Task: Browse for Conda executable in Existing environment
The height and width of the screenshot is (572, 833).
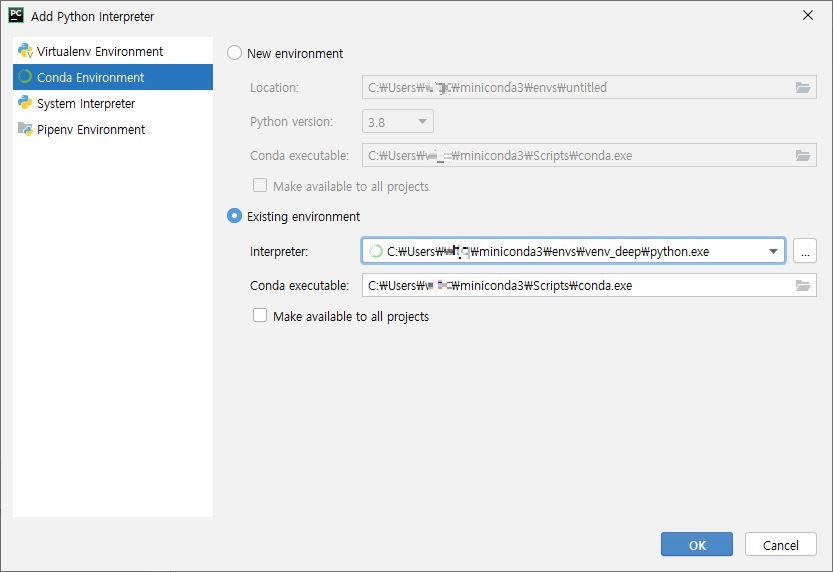Action: 803,286
